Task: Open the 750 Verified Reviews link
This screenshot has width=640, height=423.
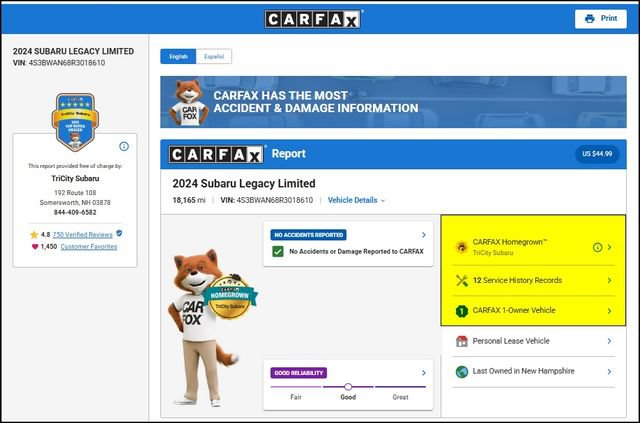Action: pos(82,235)
